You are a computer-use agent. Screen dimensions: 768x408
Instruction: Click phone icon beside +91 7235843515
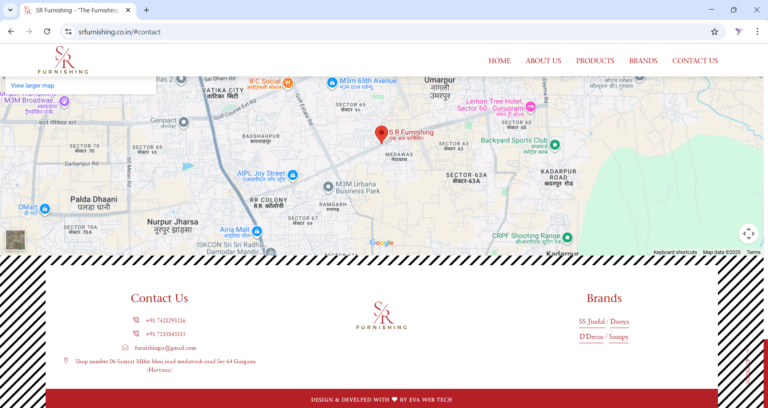[136, 334]
